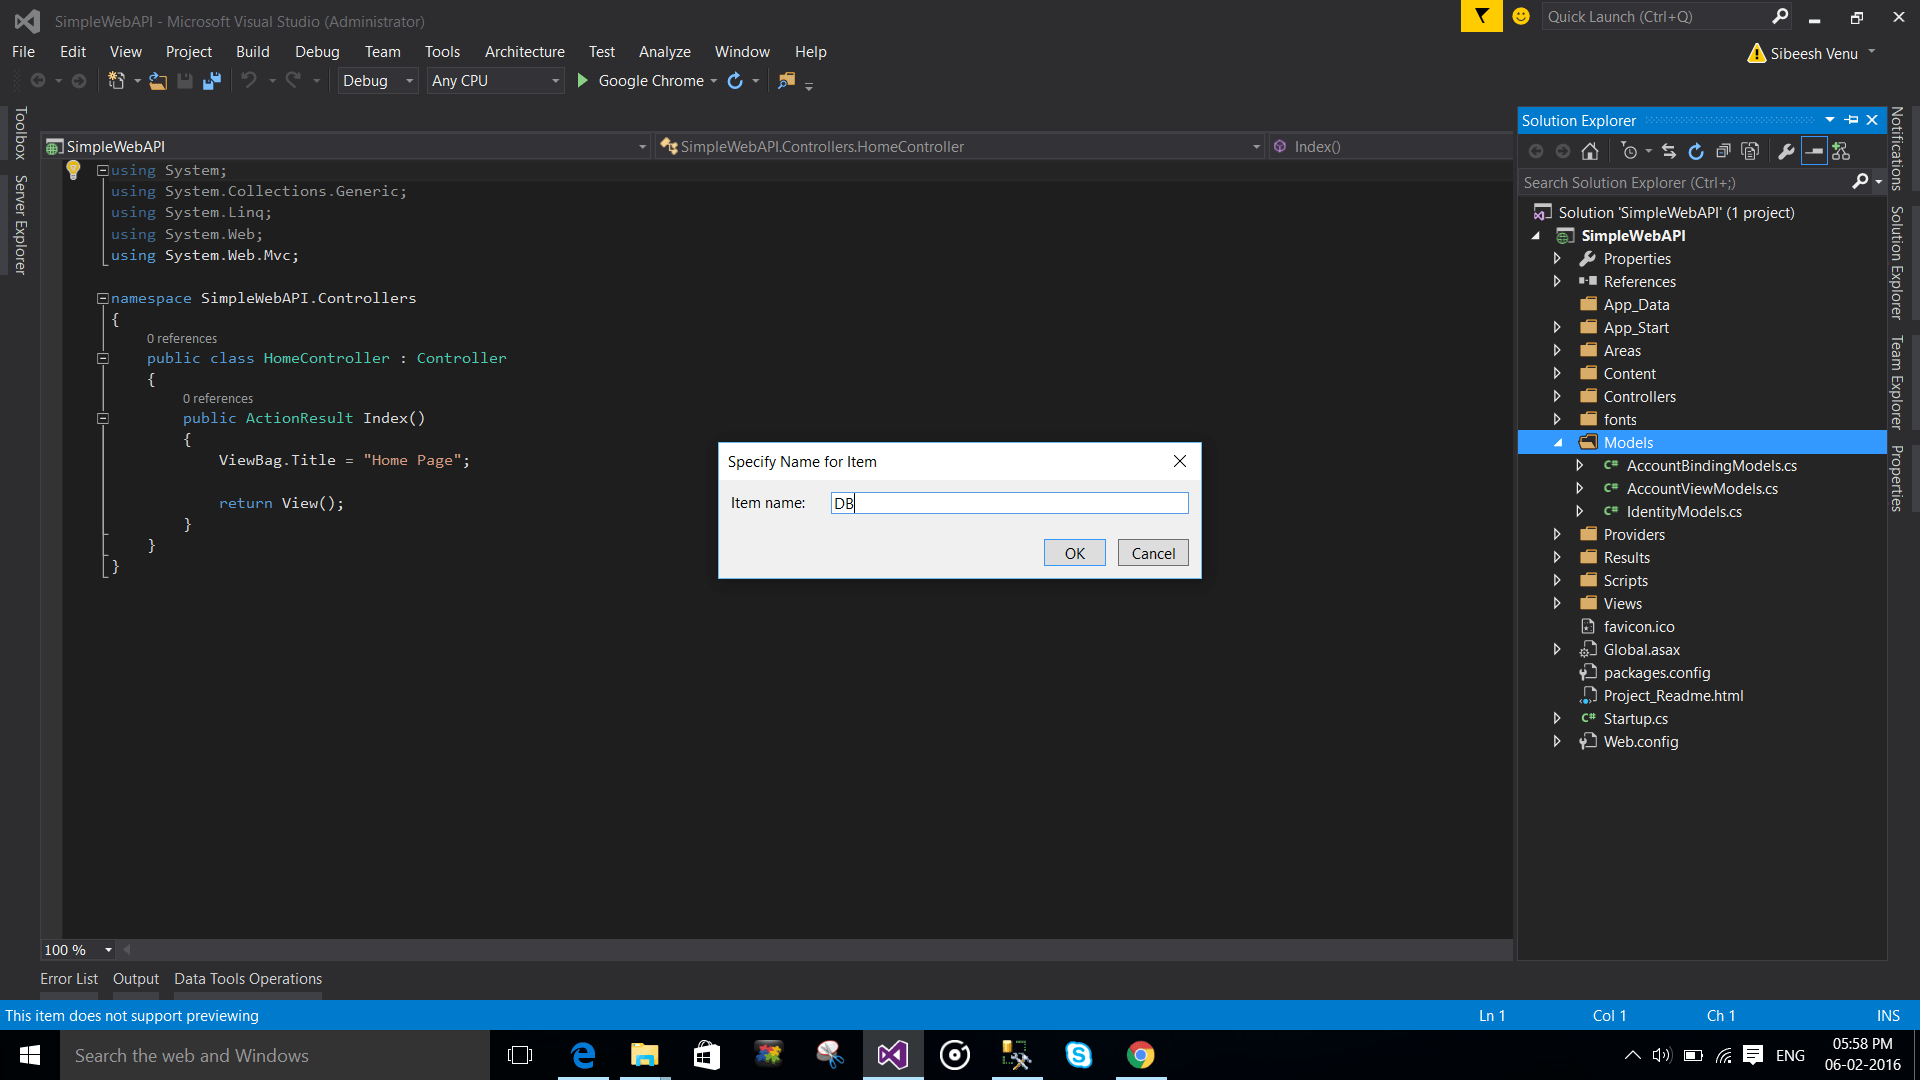This screenshot has height=1080, width=1920.
Task: Open the Any CPU platform dropdown
Action: 496,81
